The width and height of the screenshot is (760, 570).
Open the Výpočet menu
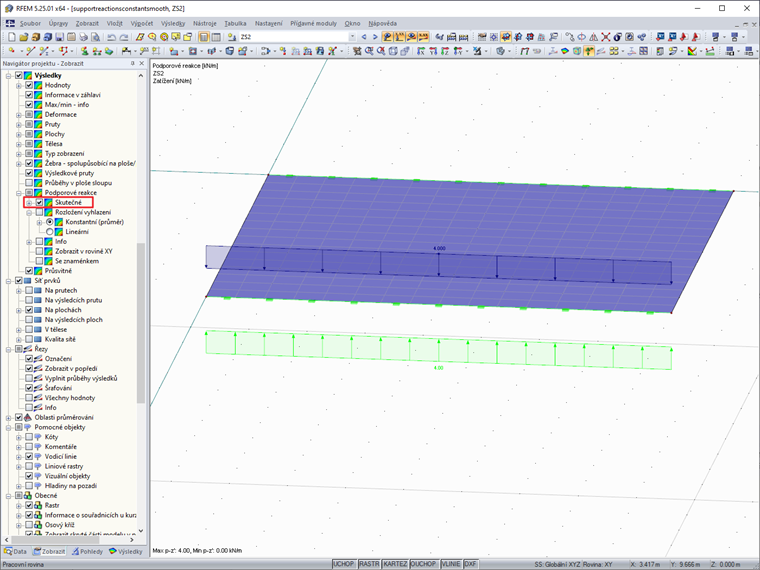[142, 23]
